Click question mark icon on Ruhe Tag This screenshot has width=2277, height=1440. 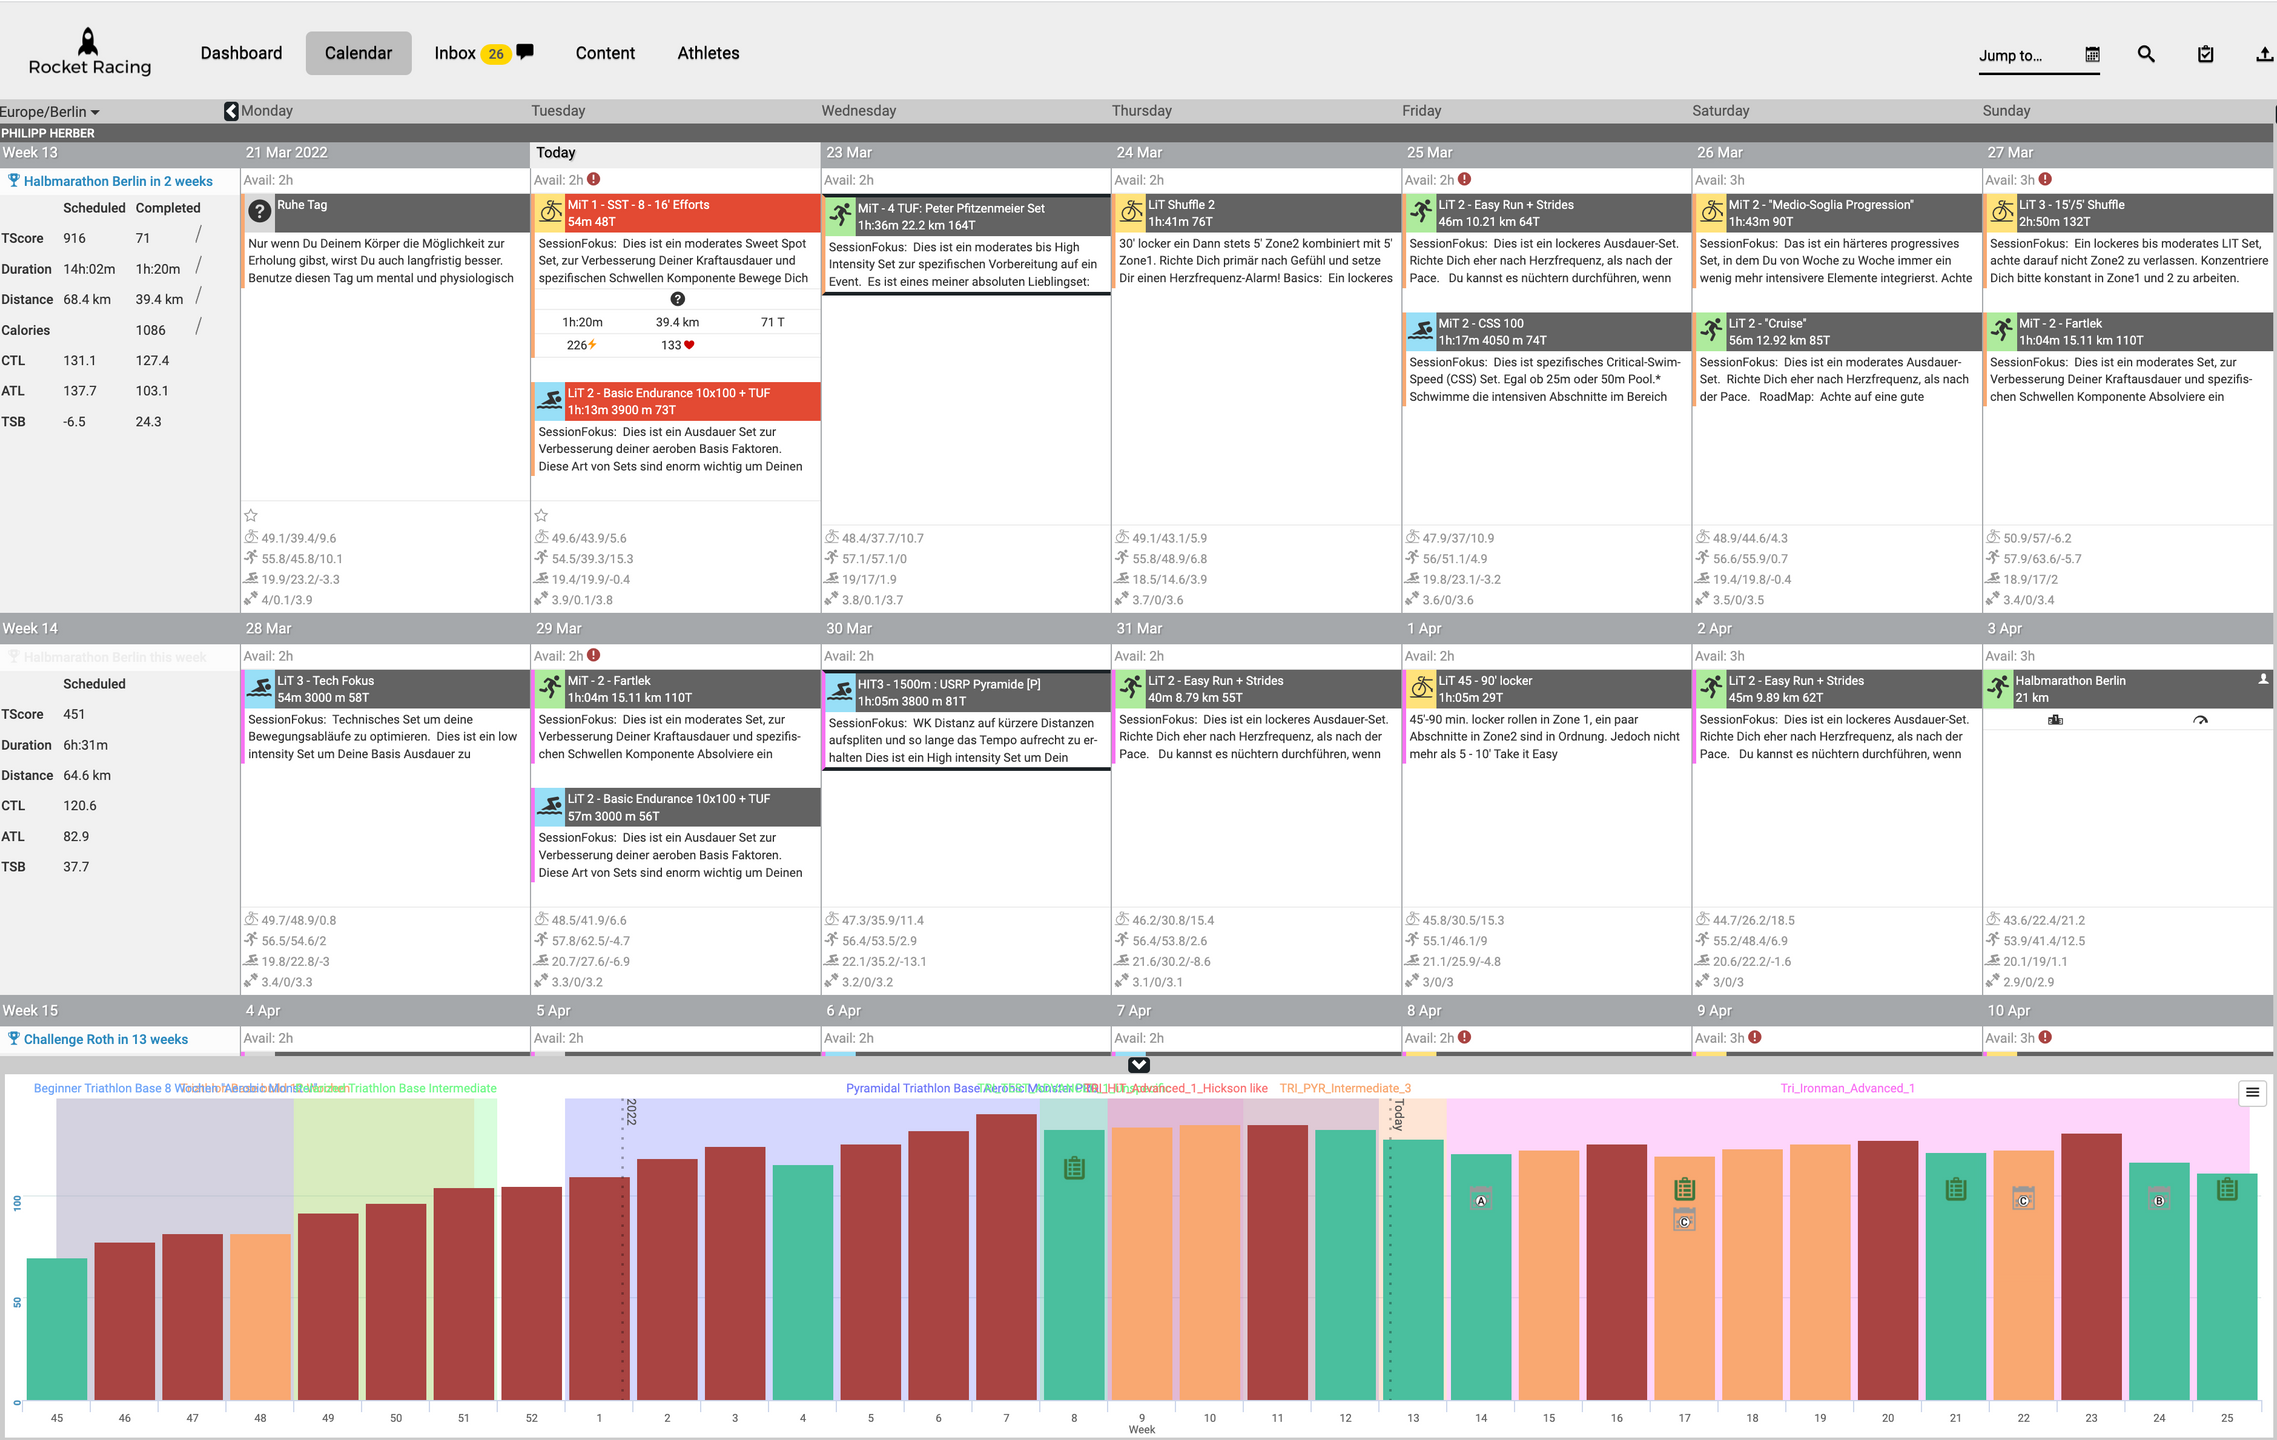[260, 211]
